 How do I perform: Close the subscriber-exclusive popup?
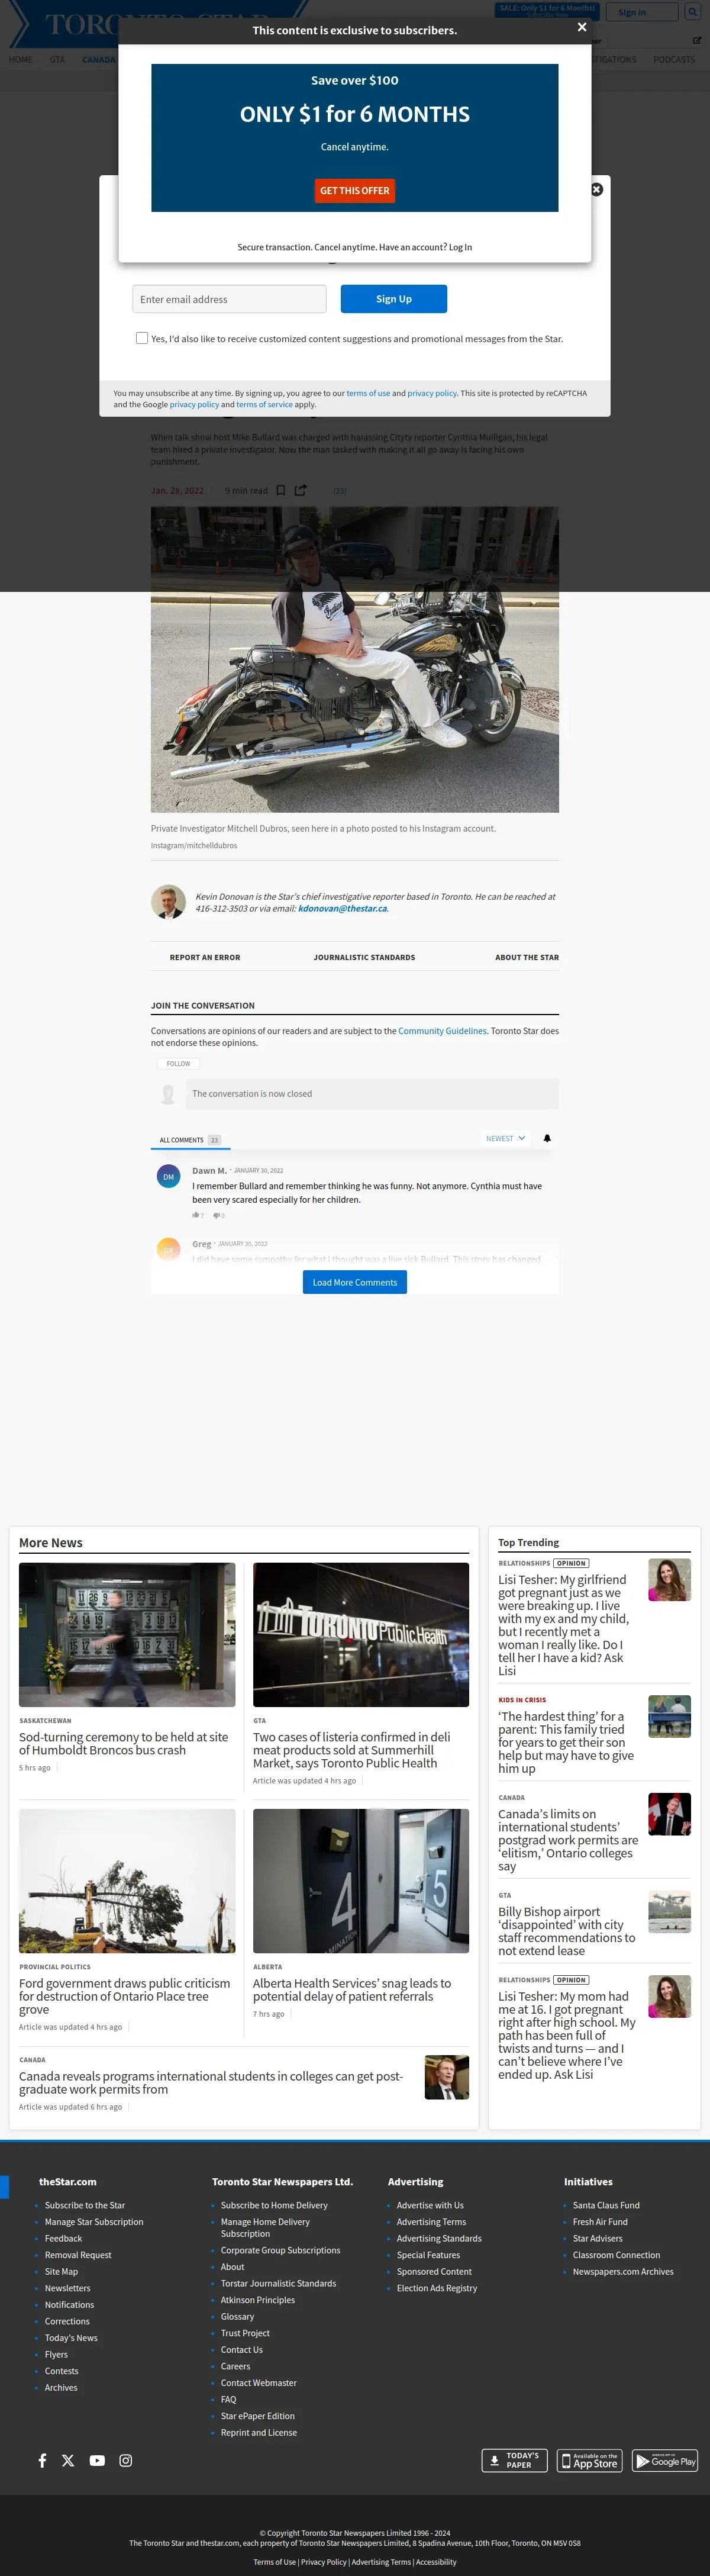point(582,28)
